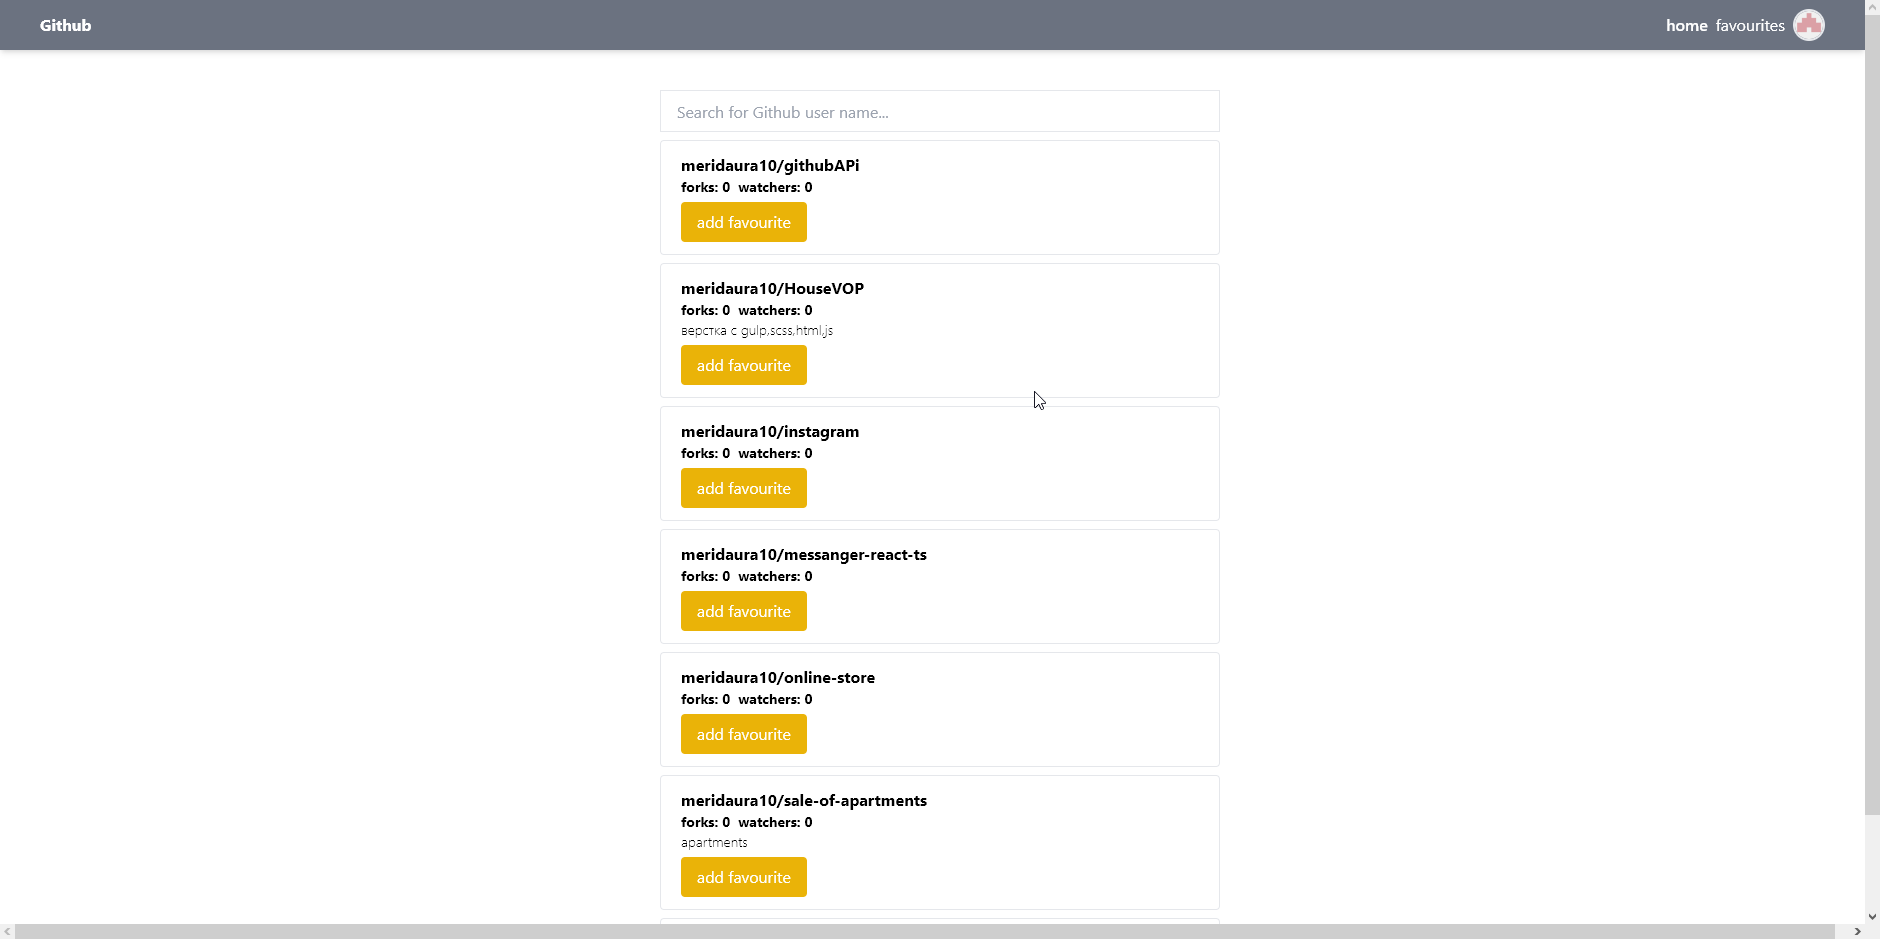The height and width of the screenshot is (939, 1880).
Task: Add meridaura10/messanger-react-ts to favourites
Action: tap(744, 611)
